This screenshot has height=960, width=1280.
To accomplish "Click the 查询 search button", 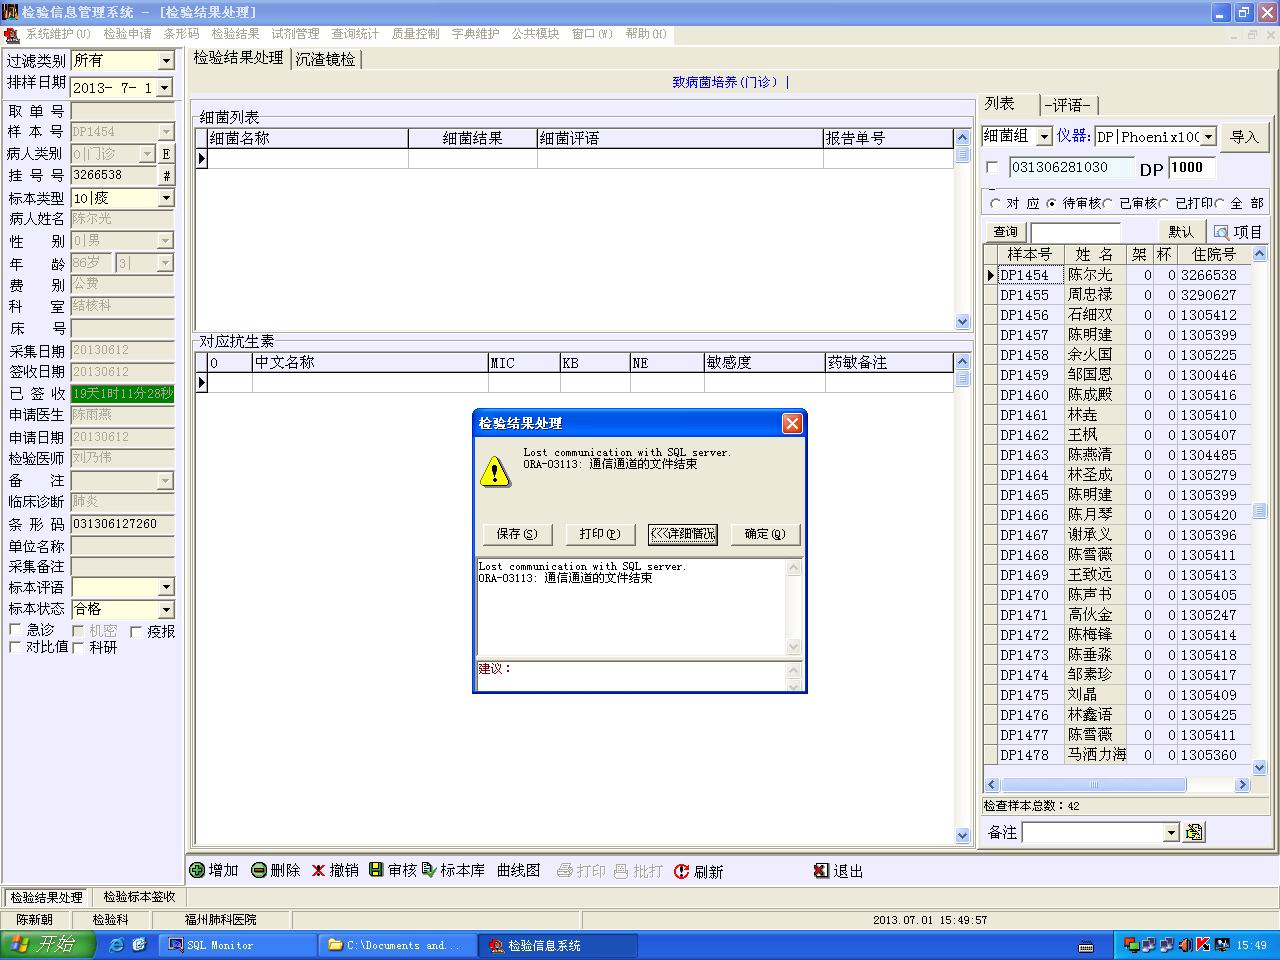I will click(1005, 232).
